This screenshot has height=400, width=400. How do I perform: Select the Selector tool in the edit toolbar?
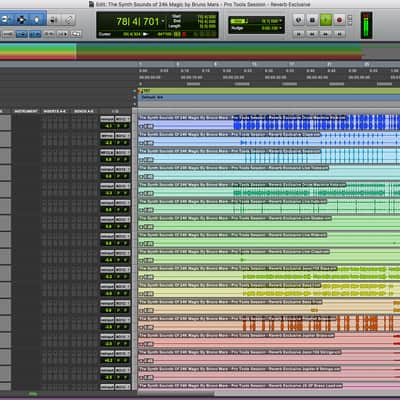(21, 20)
